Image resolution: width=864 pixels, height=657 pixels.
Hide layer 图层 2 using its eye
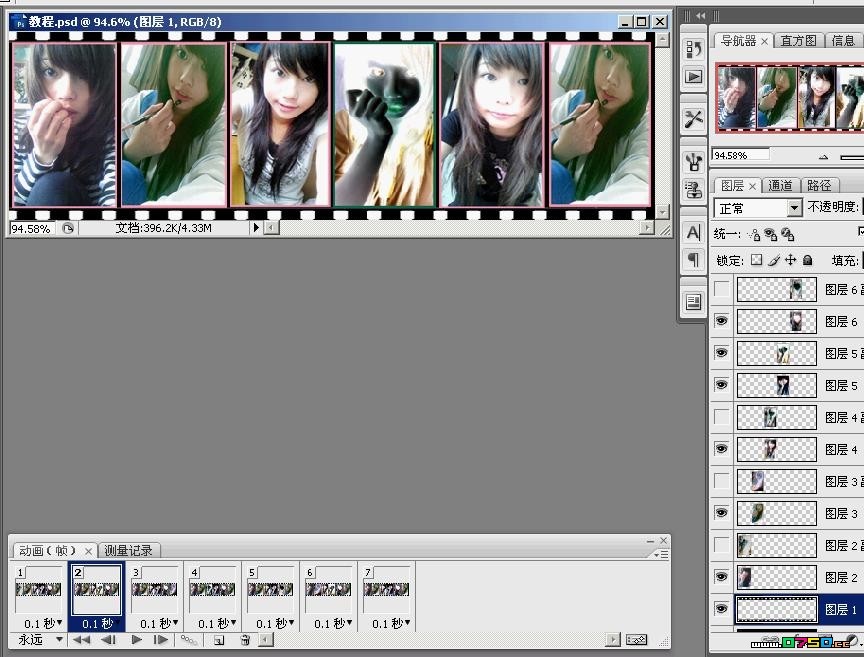[721, 577]
